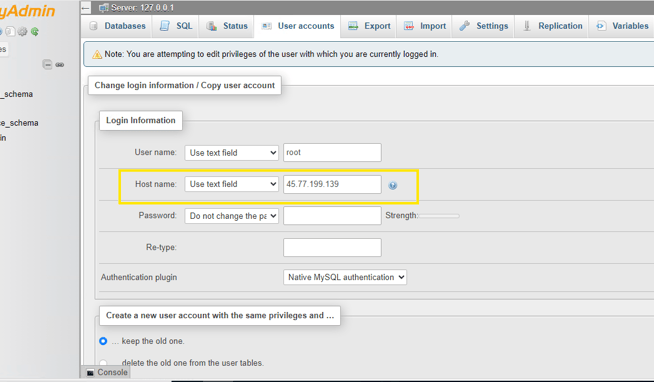Click the phpMyAdmin logo
This screenshot has height=382, width=654.
[28, 11]
